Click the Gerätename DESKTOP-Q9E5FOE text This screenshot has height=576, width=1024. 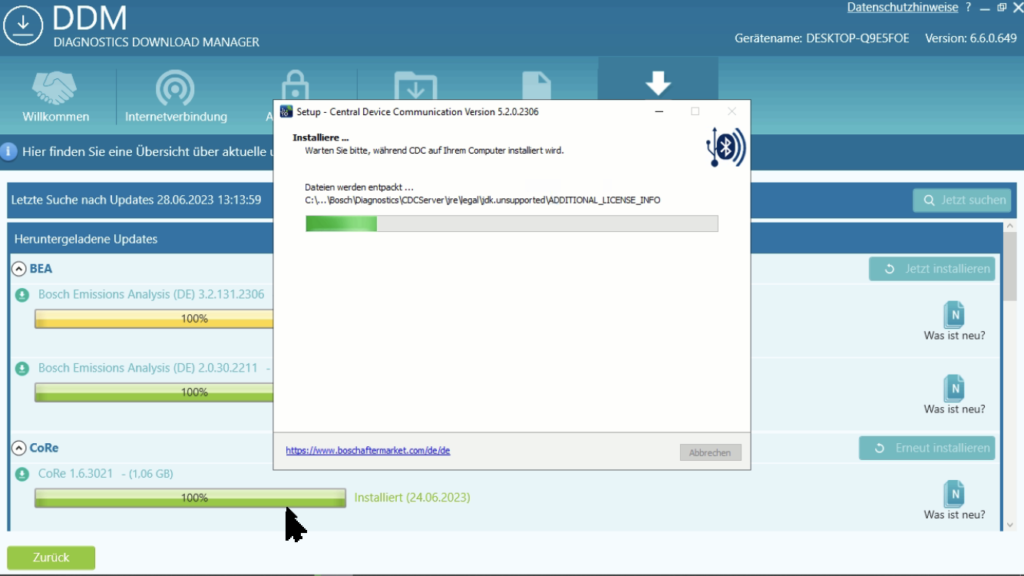(822, 39)
